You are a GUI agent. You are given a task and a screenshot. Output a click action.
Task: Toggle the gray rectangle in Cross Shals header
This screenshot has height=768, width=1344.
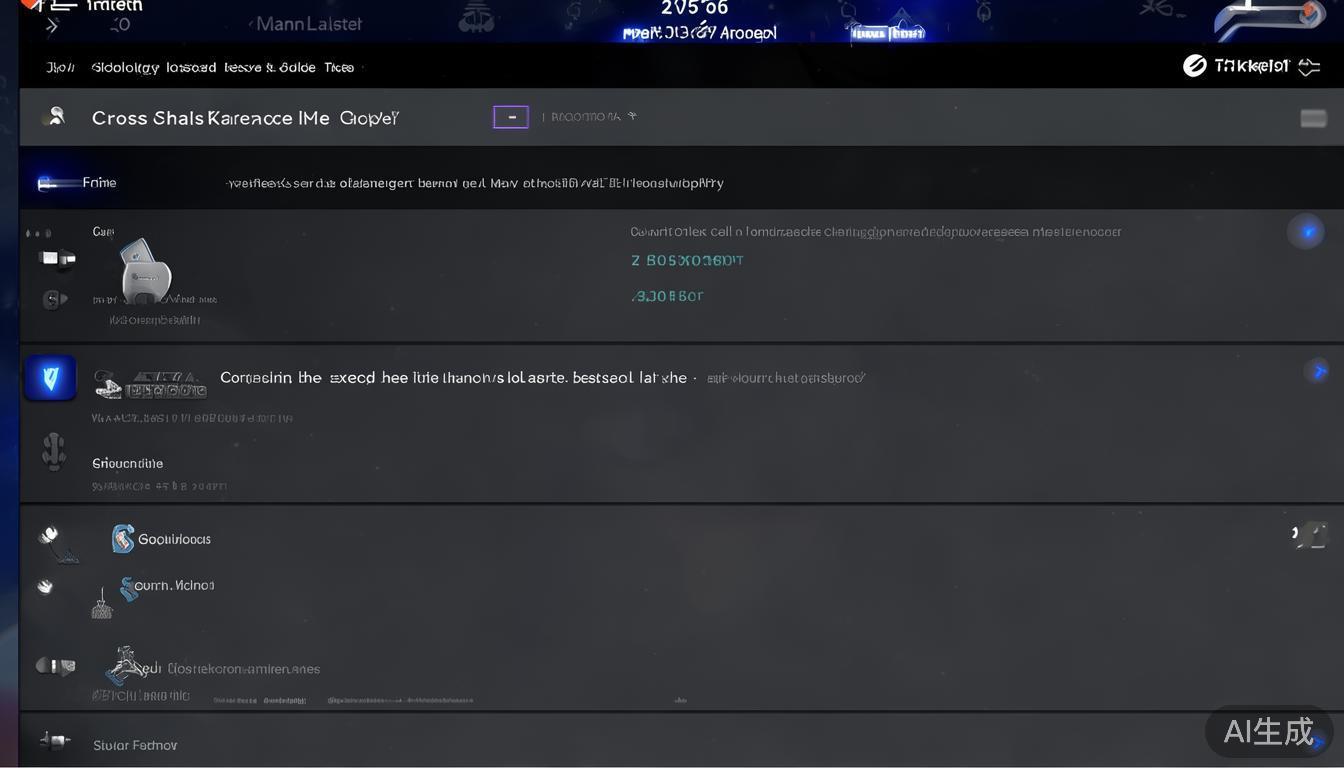tap(1313, 119)
